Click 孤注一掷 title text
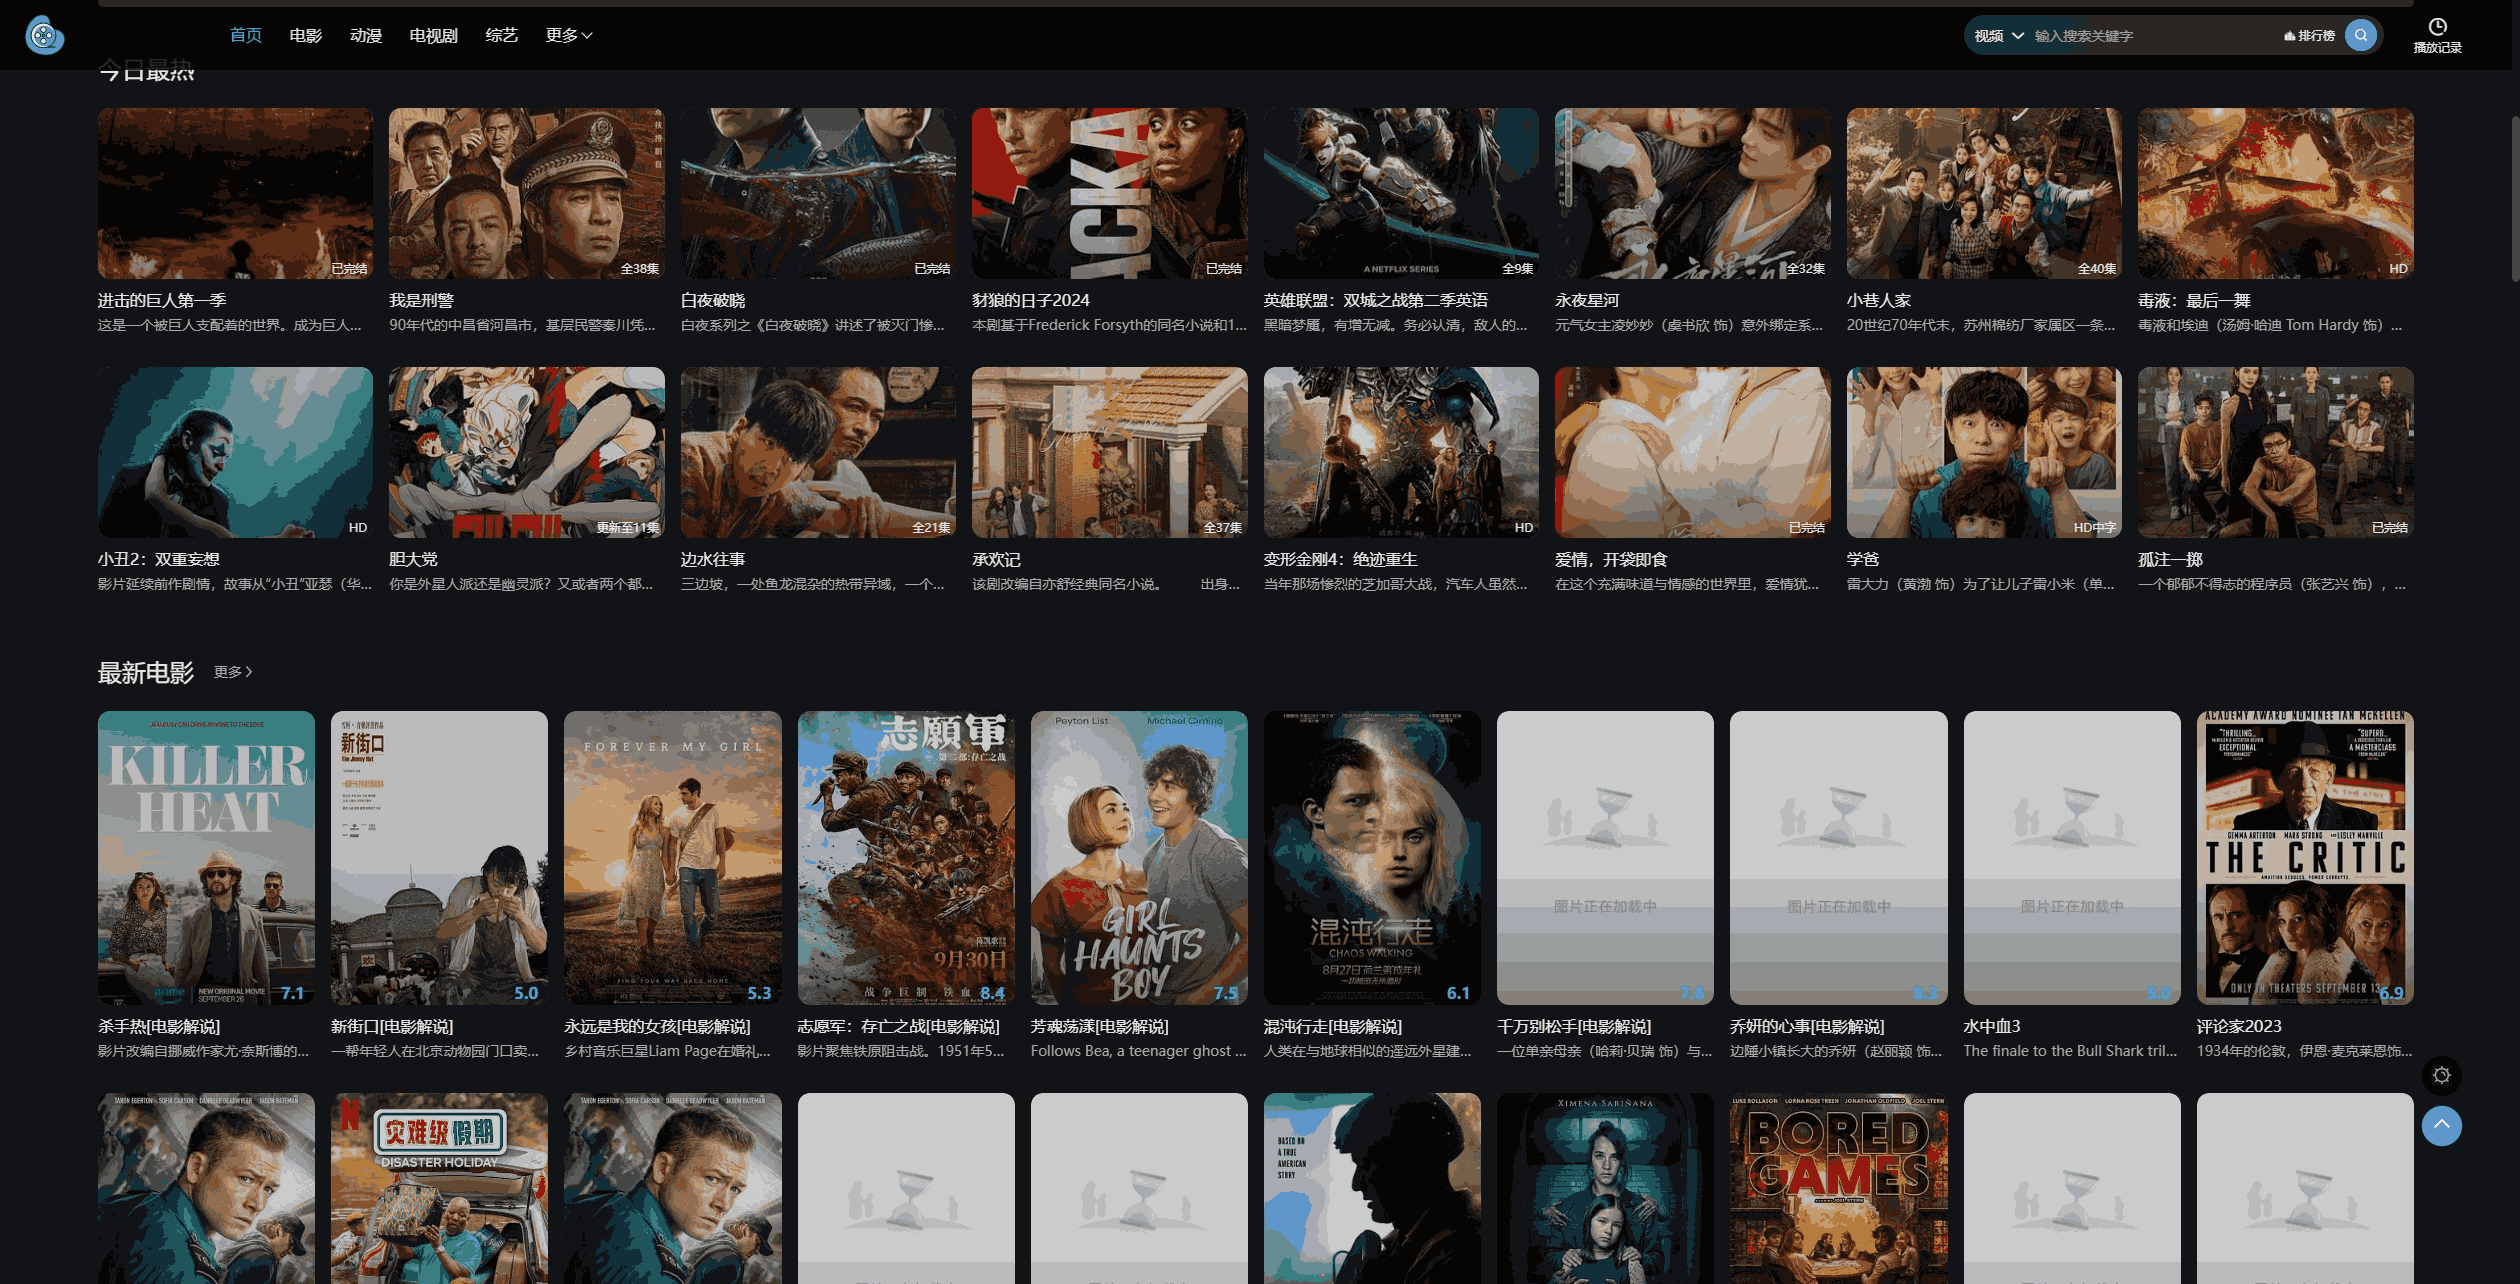2520x1284 pixels. [x=2171, y=560]
